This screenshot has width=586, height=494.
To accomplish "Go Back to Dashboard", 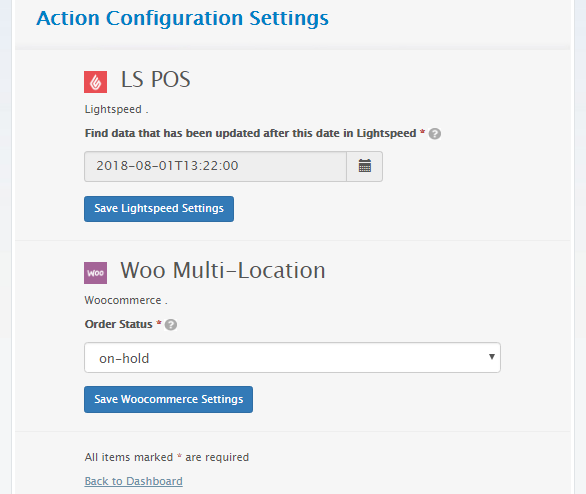I will click(133, 481).
